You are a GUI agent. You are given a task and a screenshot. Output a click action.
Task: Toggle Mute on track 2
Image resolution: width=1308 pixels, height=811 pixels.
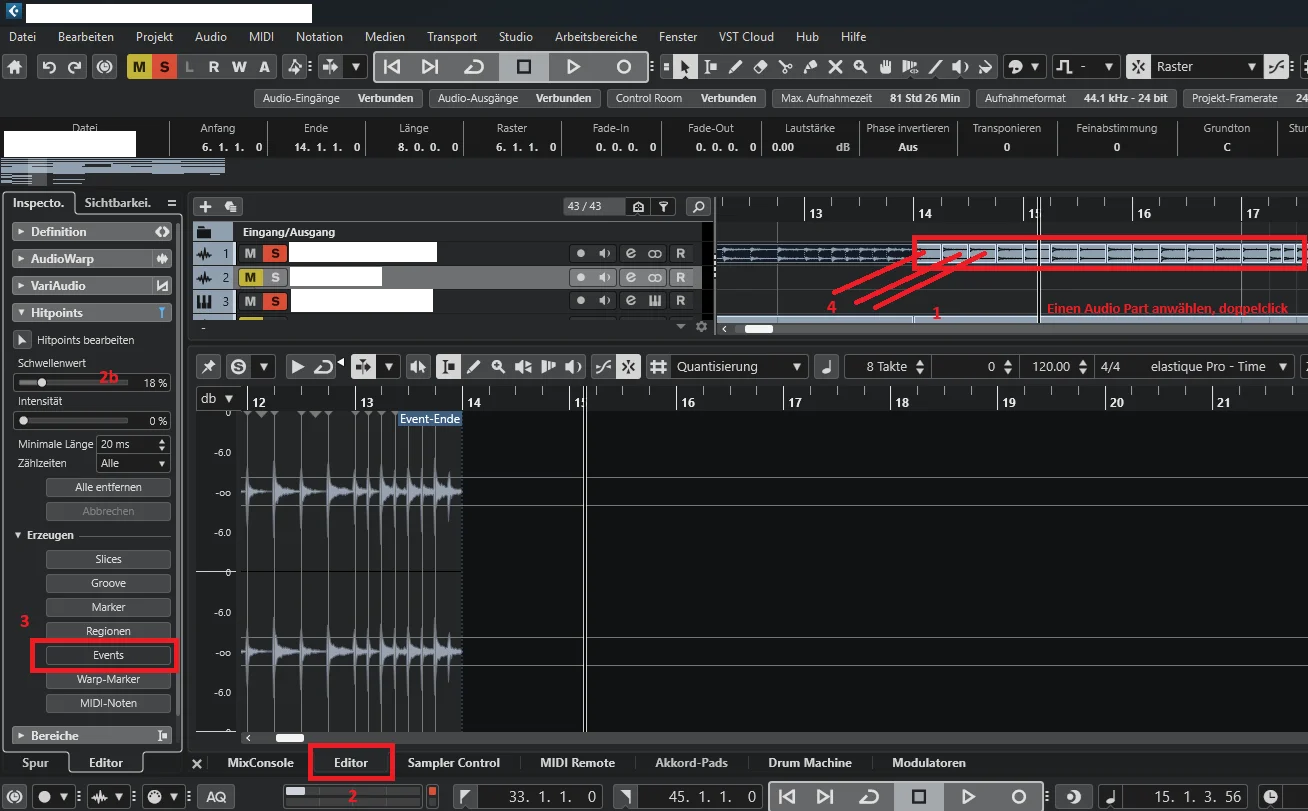click(x=250, y=277)
